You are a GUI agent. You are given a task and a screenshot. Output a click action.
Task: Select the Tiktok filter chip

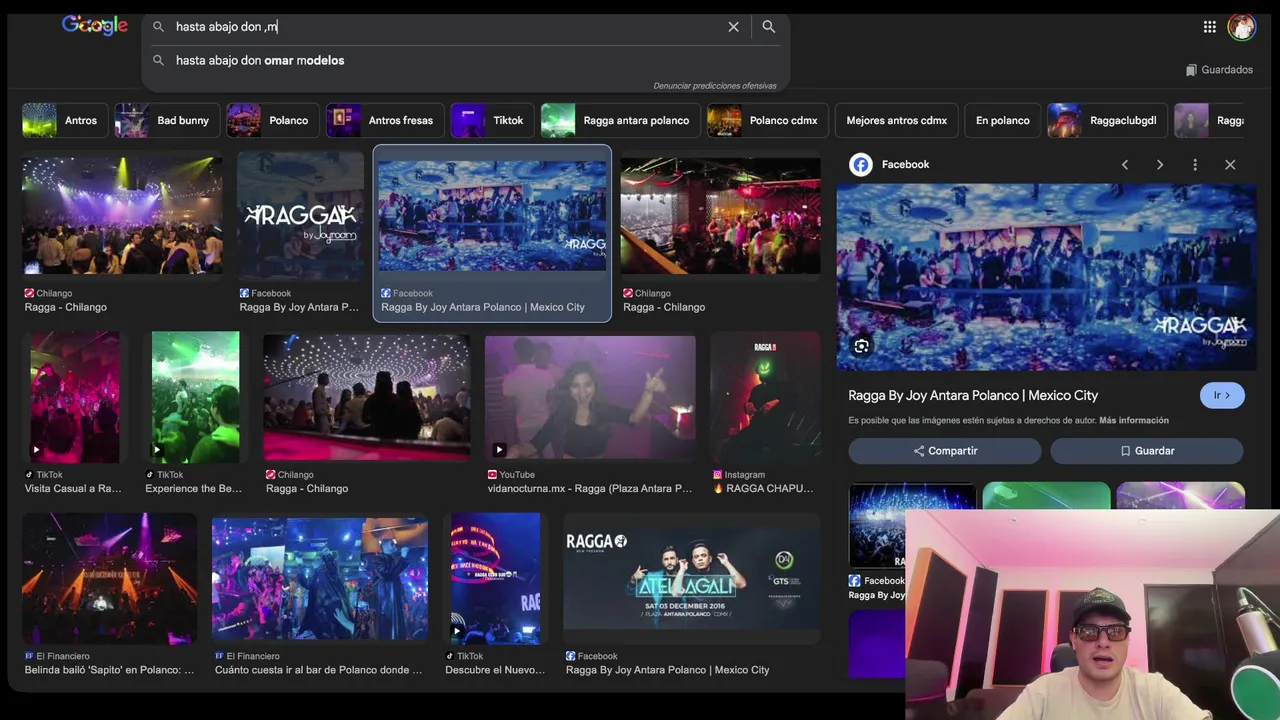pyautogui.click(x=490, y=120)
